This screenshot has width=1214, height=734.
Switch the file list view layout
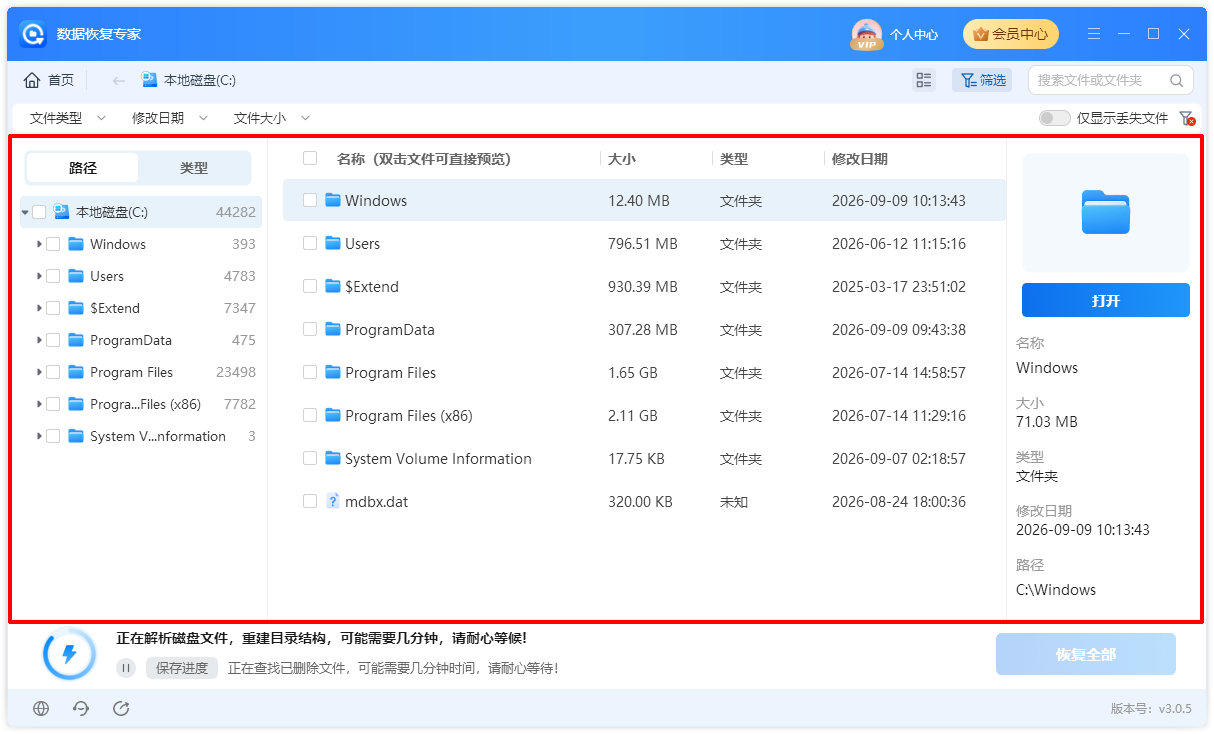coord(924,80)
